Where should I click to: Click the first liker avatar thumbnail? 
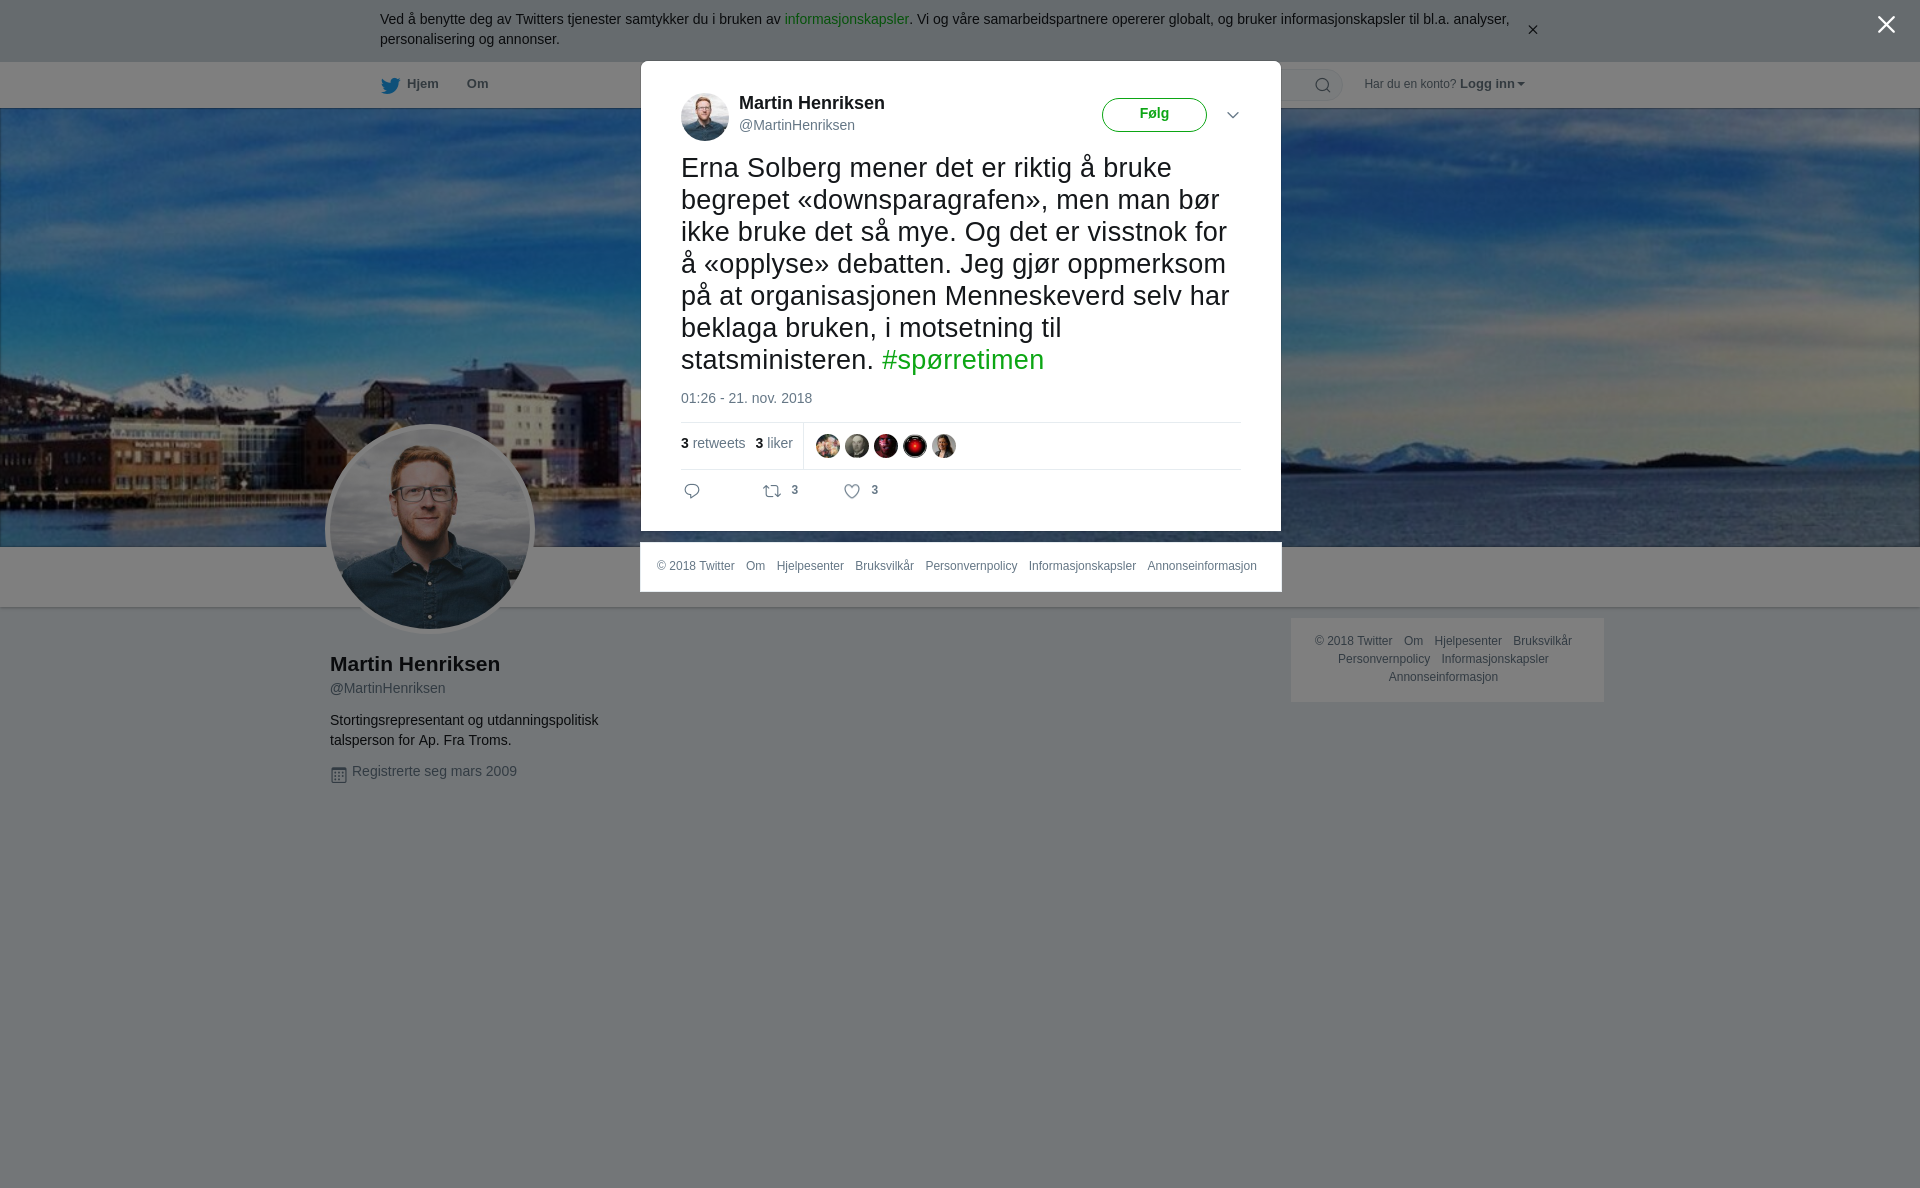coord(828,446)
